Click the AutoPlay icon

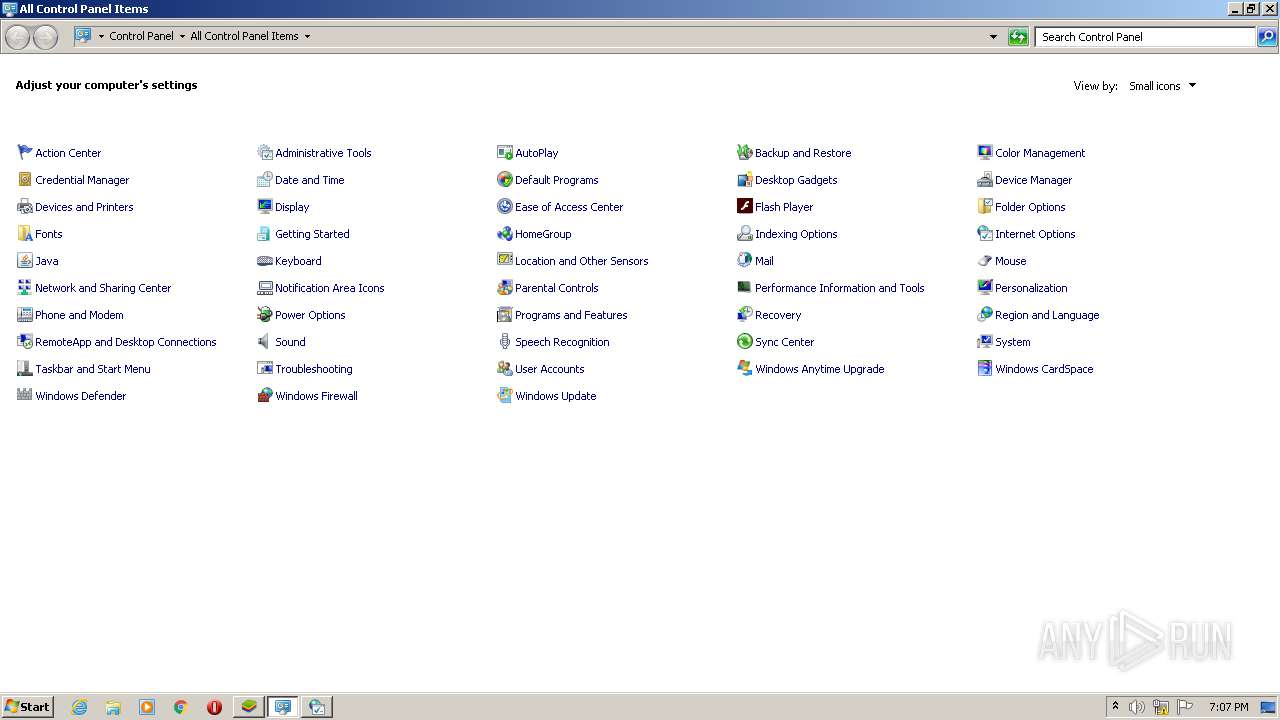tap(505, 152)
